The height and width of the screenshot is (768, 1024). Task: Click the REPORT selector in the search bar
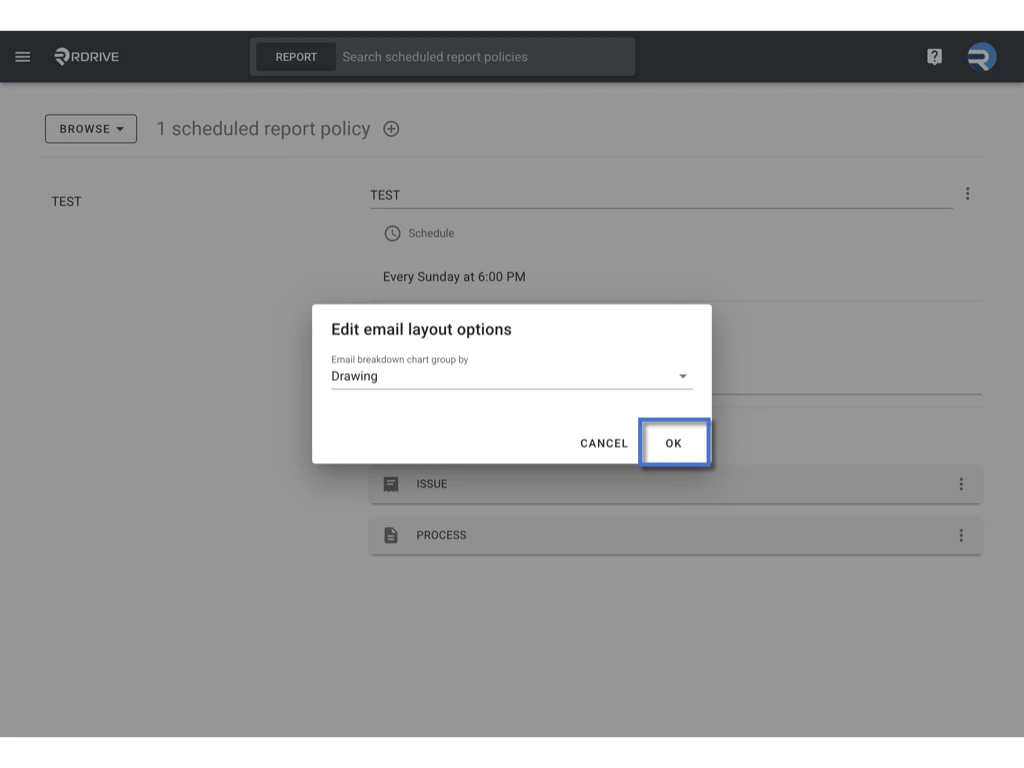pos(296,56)
